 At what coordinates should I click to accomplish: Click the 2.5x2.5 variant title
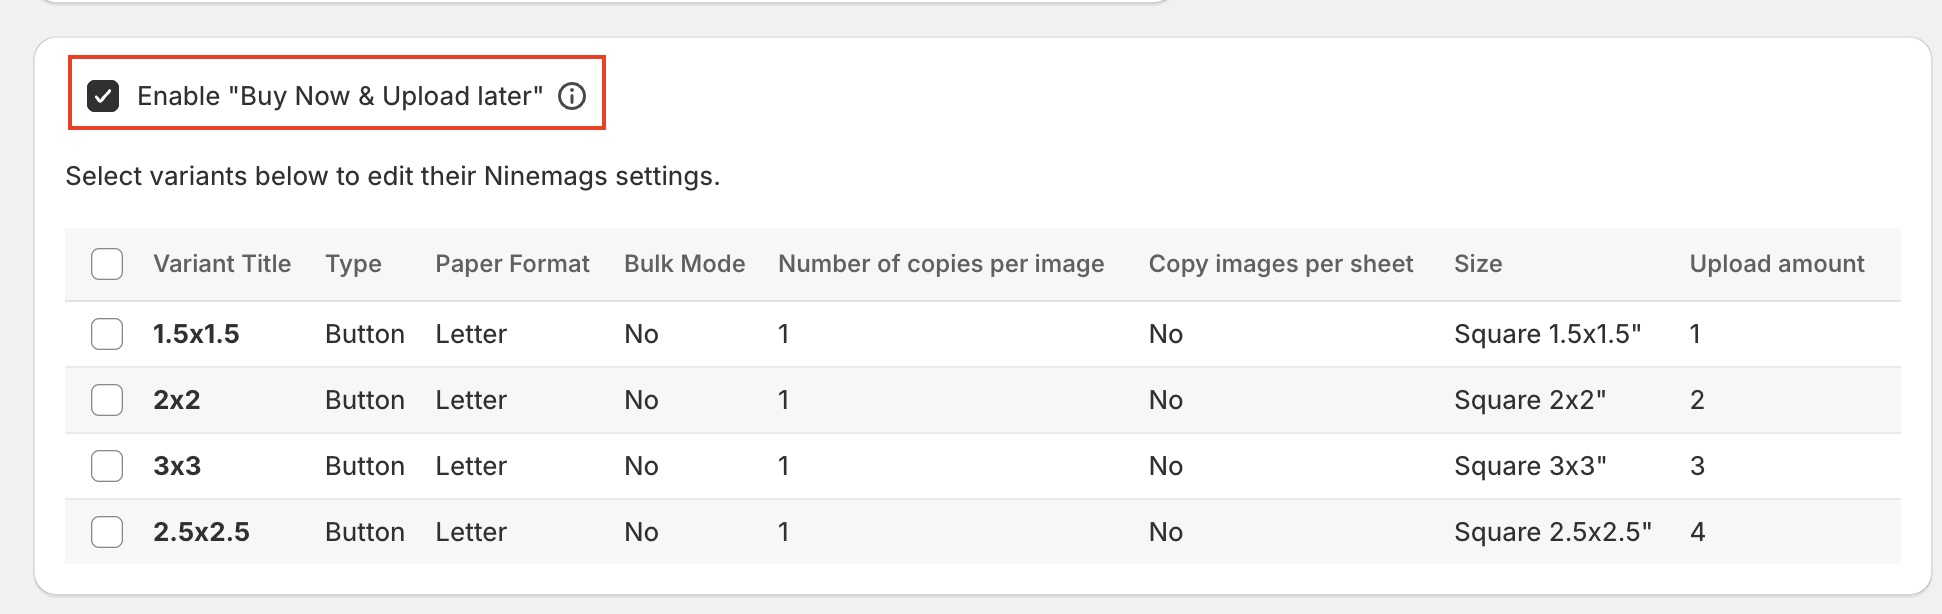click(201, 532)
